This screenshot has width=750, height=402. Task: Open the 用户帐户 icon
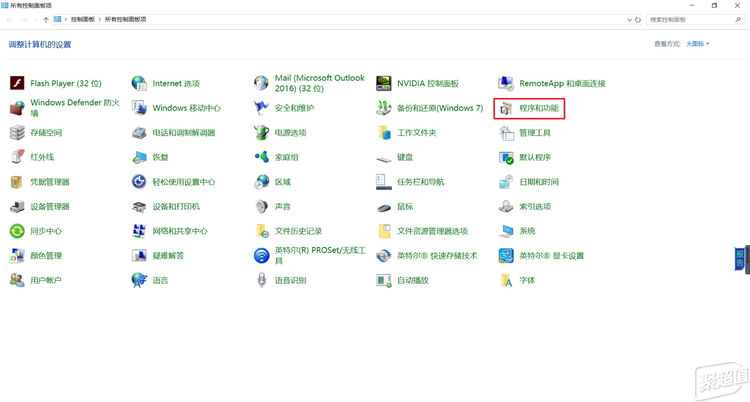[17, 281]
